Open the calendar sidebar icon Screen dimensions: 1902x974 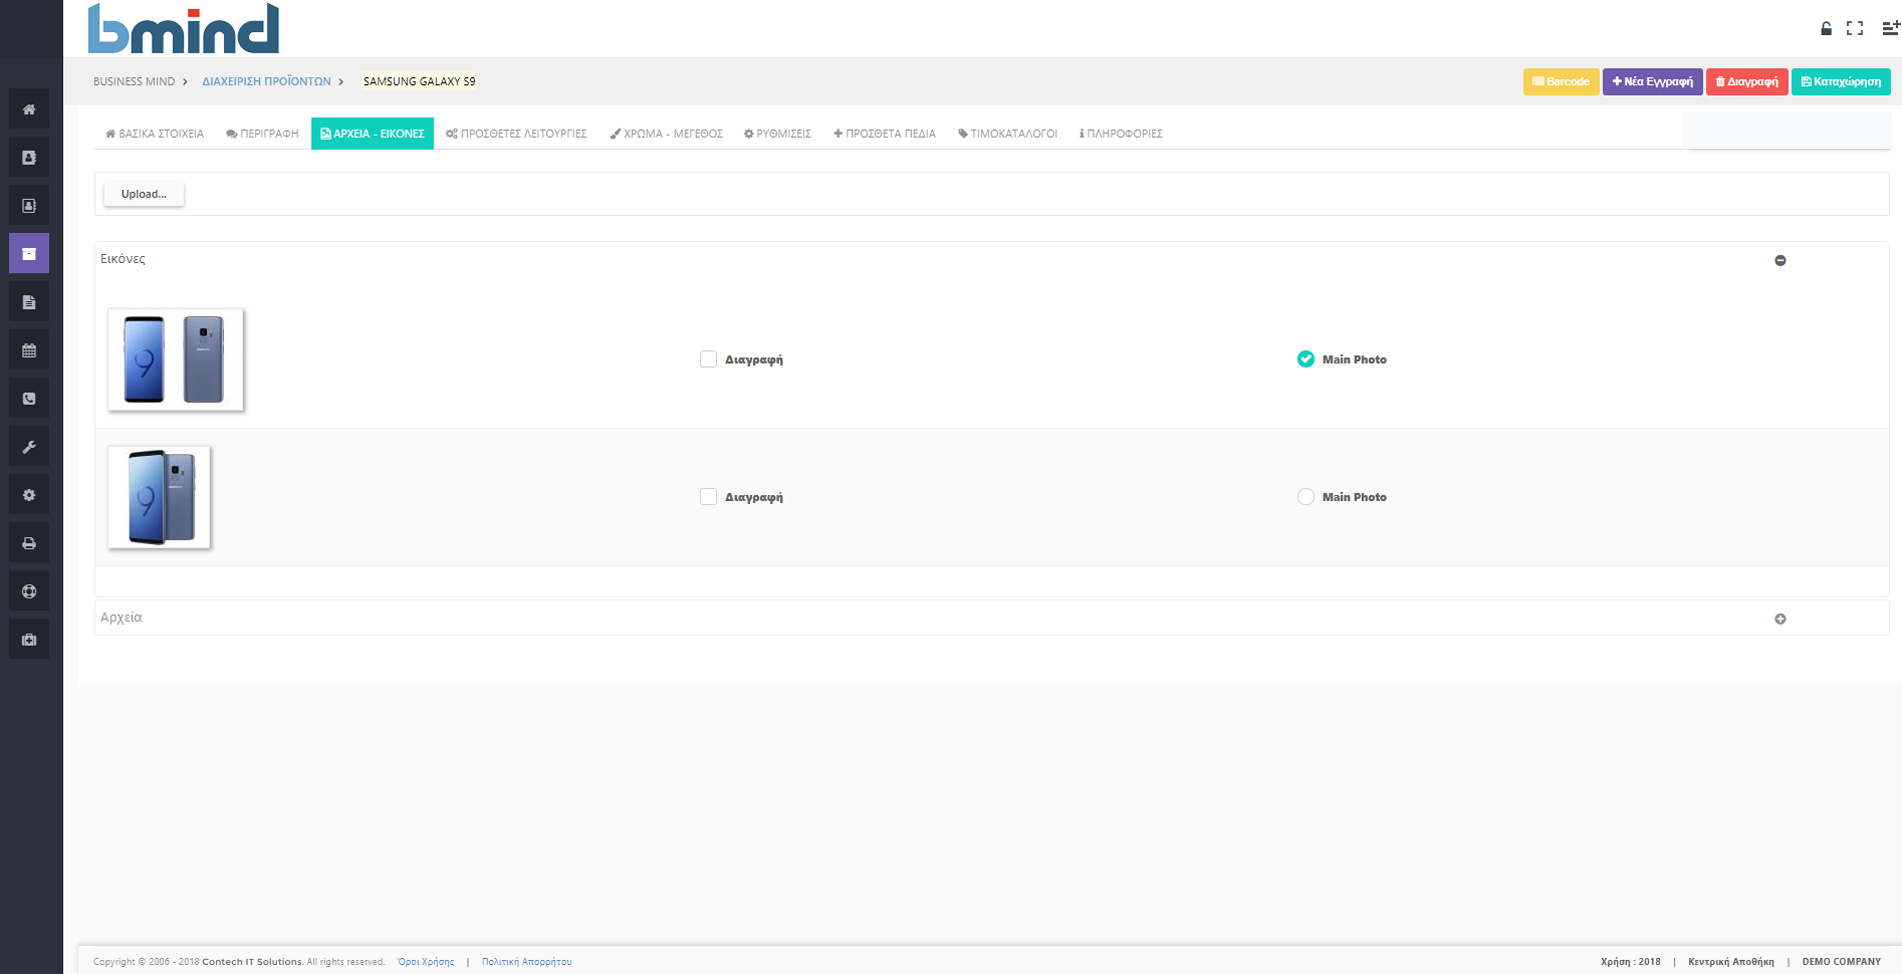coord(29,350)
